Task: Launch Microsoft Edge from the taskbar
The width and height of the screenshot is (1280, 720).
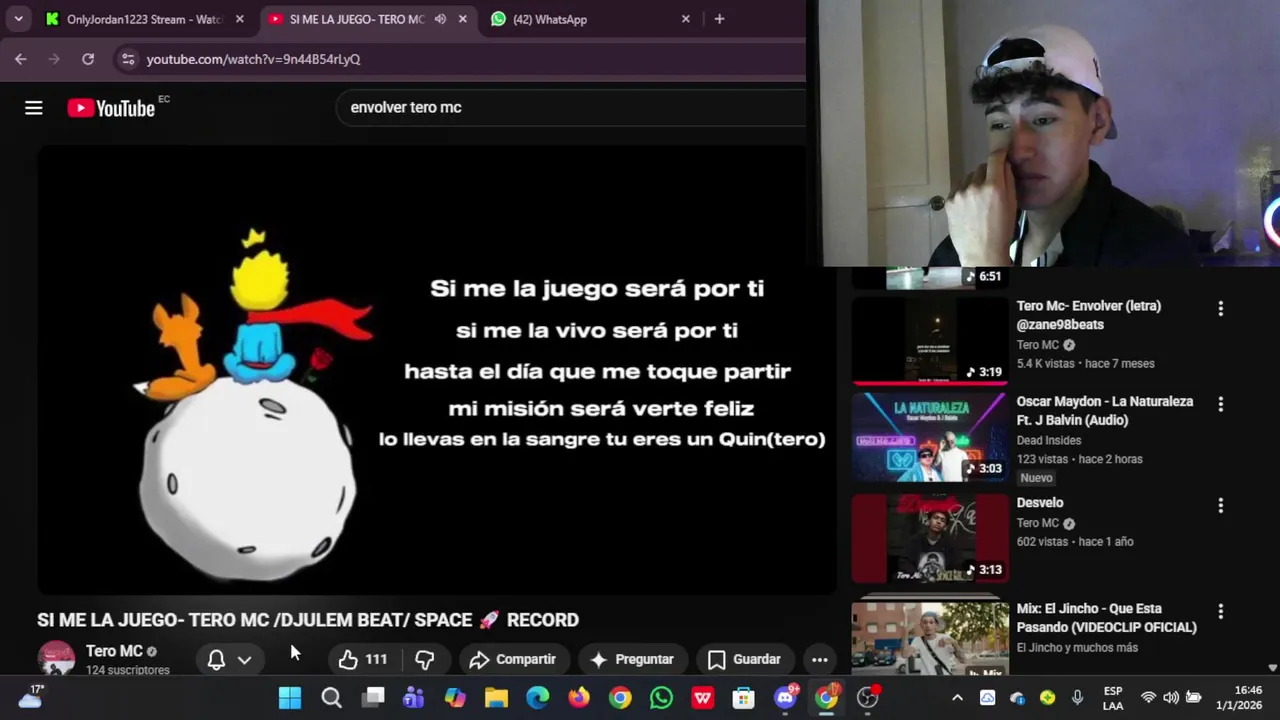Action: coord(538,698)
